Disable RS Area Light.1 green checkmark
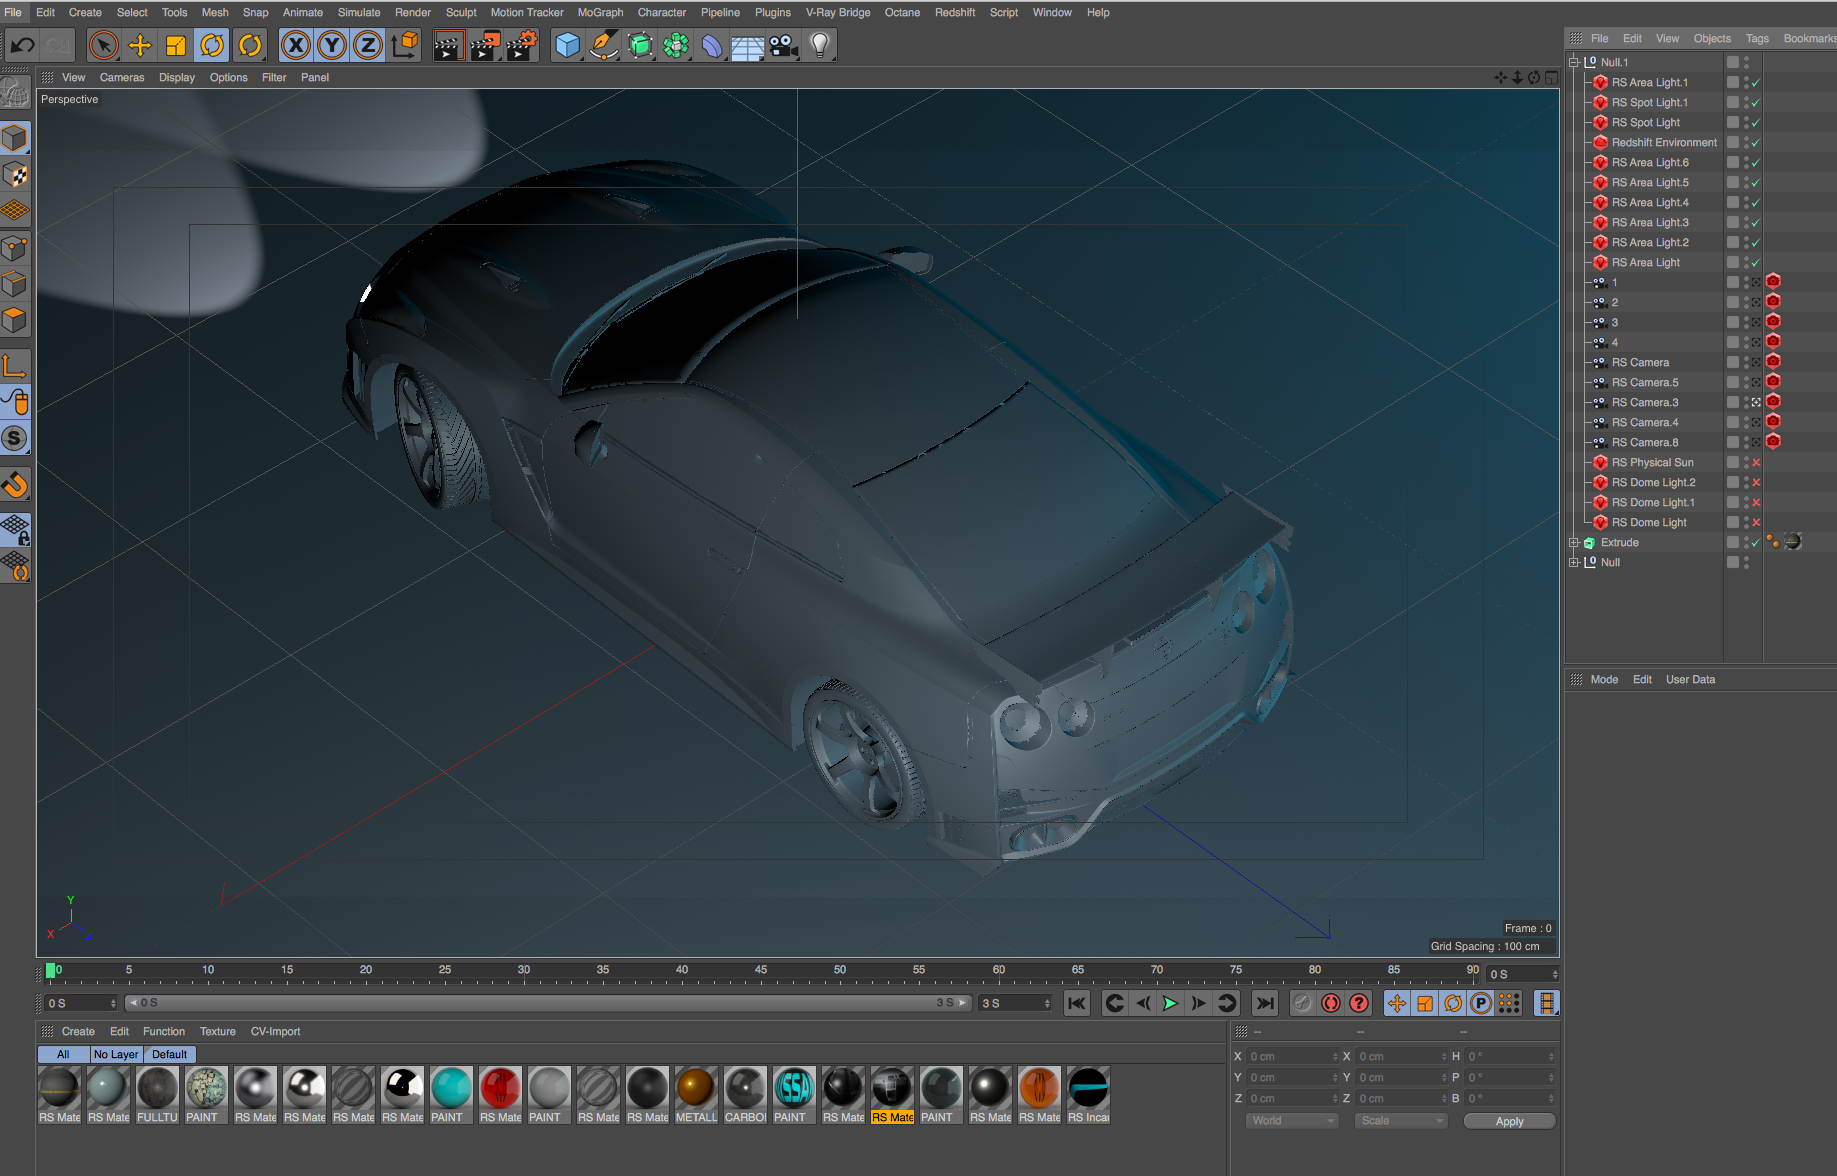Screen dimensions: 1837x1176 pyautogui.click(x=1755, y=83)
